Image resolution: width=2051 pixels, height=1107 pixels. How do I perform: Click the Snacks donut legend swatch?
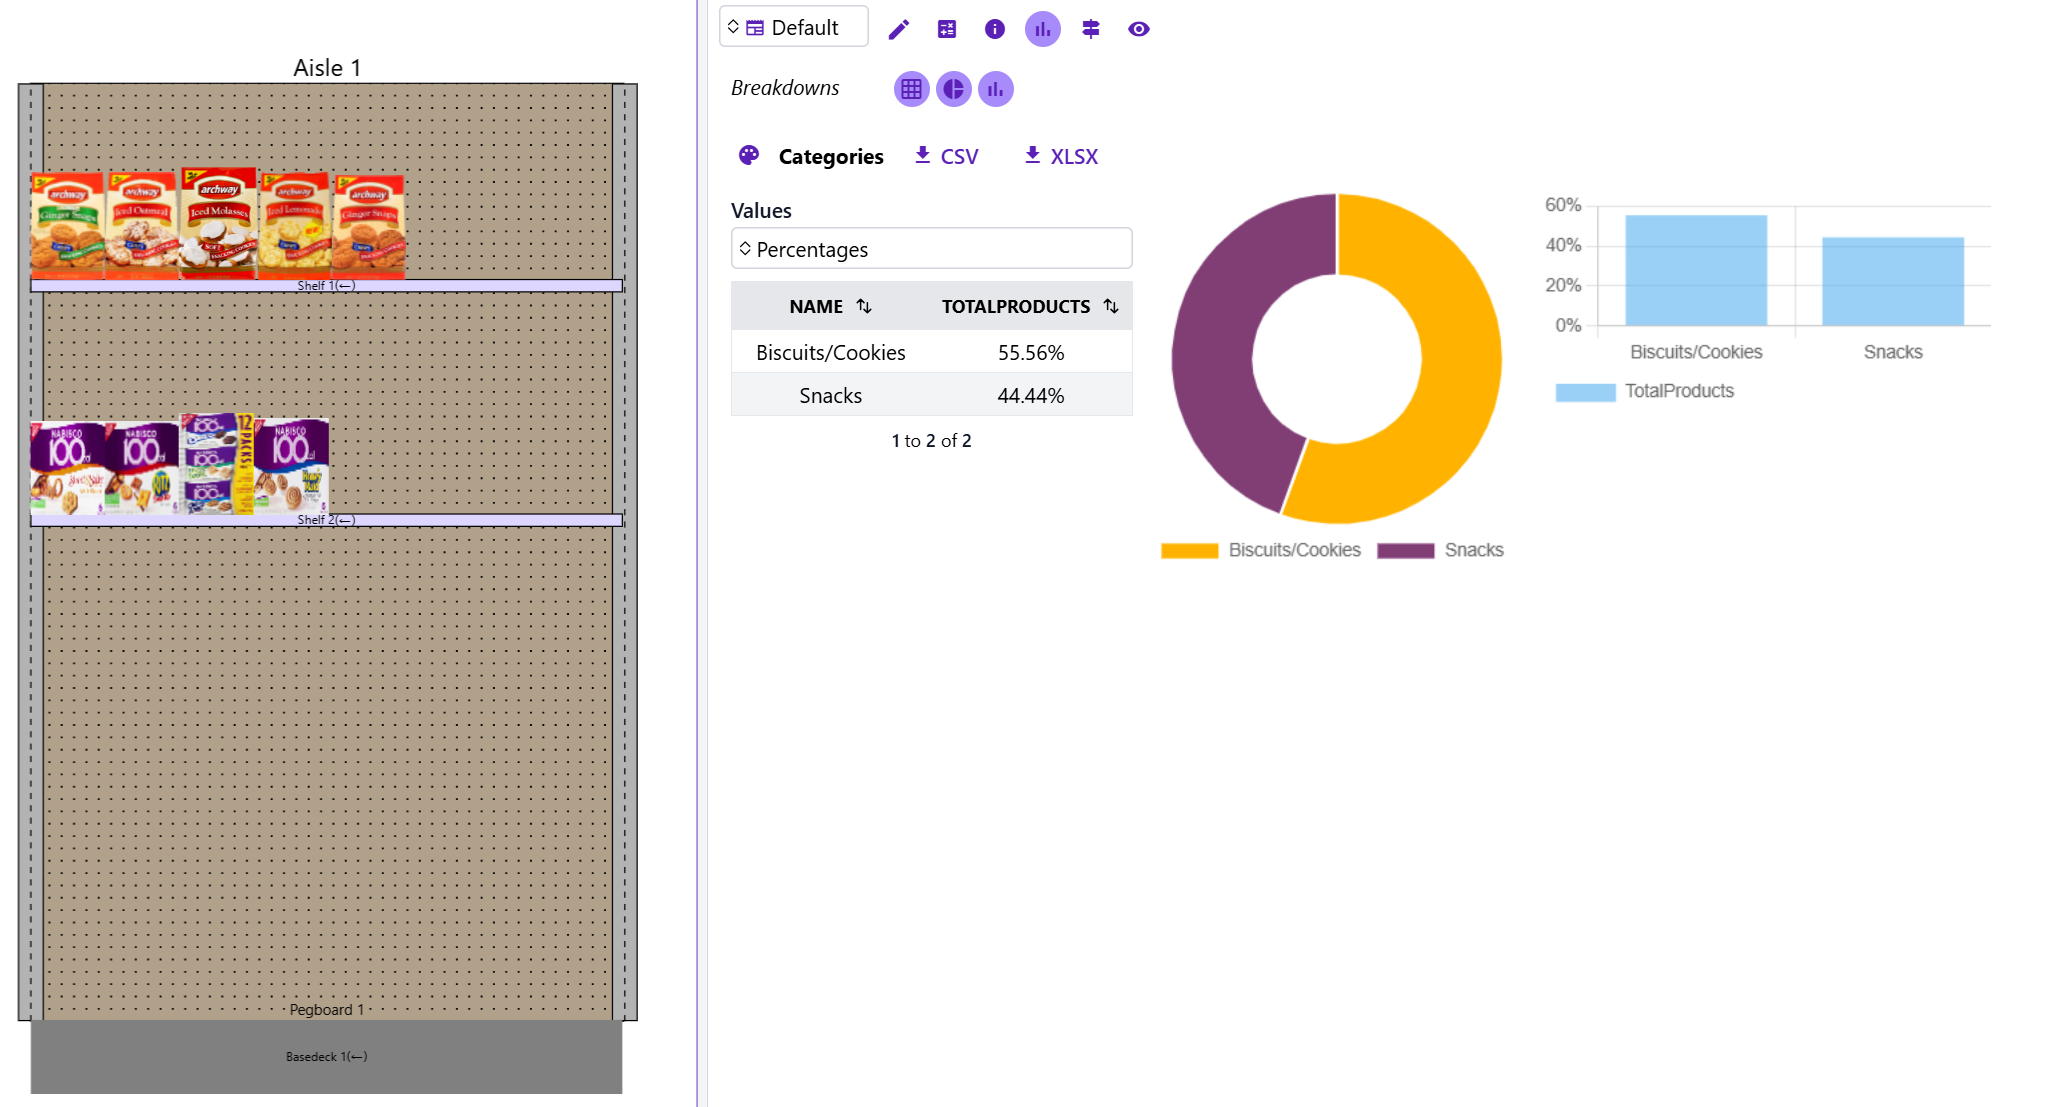pyautogui.click(x=1405, y=550)
